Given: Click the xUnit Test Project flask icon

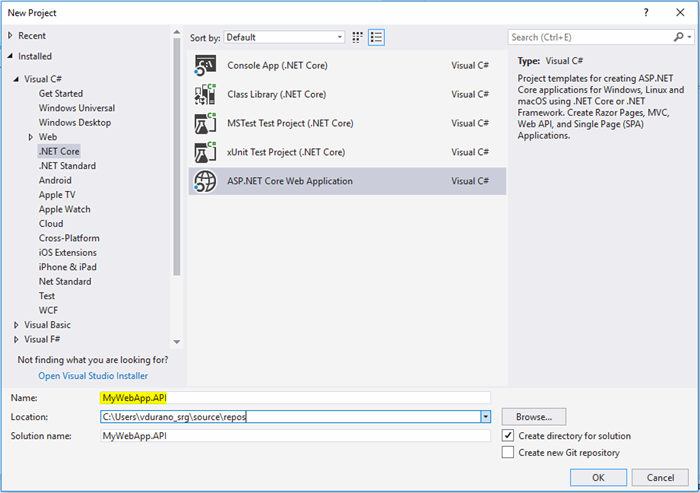Looking at the screenshot, I should coord(205,152).
